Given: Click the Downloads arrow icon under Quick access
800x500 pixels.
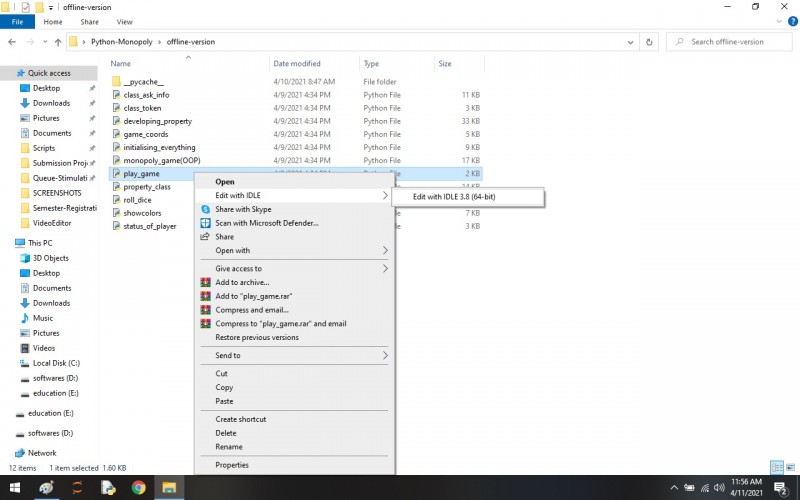Looking at the screenshot, I should (24, 103).
